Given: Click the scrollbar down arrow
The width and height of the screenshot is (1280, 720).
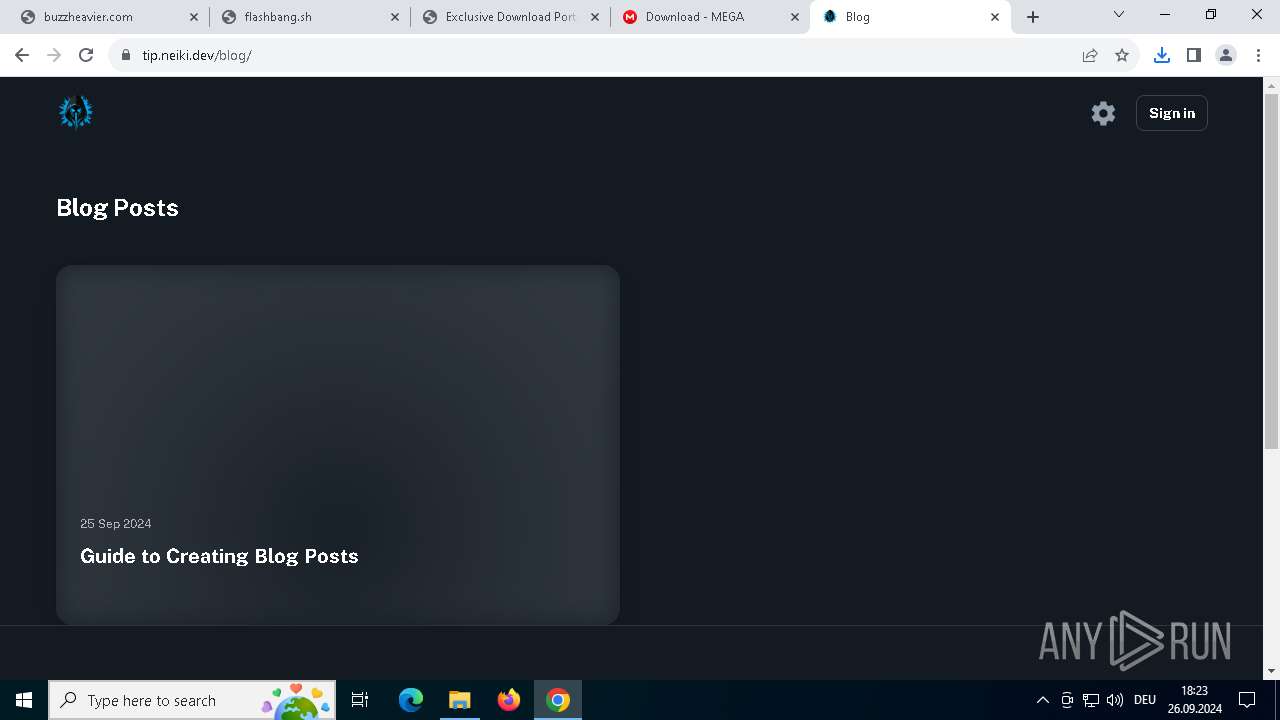Looking at the screenshot, I should coord(1271,671).
